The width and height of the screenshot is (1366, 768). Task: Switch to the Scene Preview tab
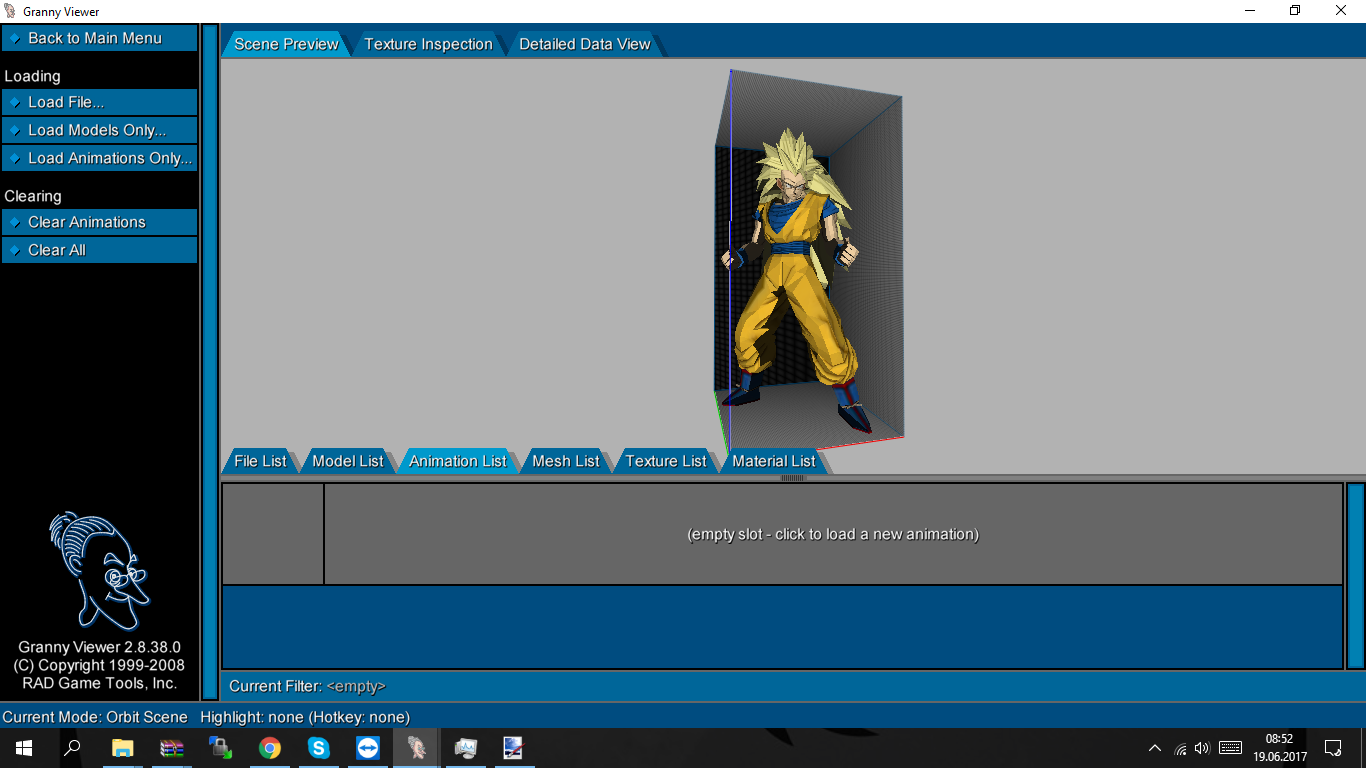[x=286, y=44]
